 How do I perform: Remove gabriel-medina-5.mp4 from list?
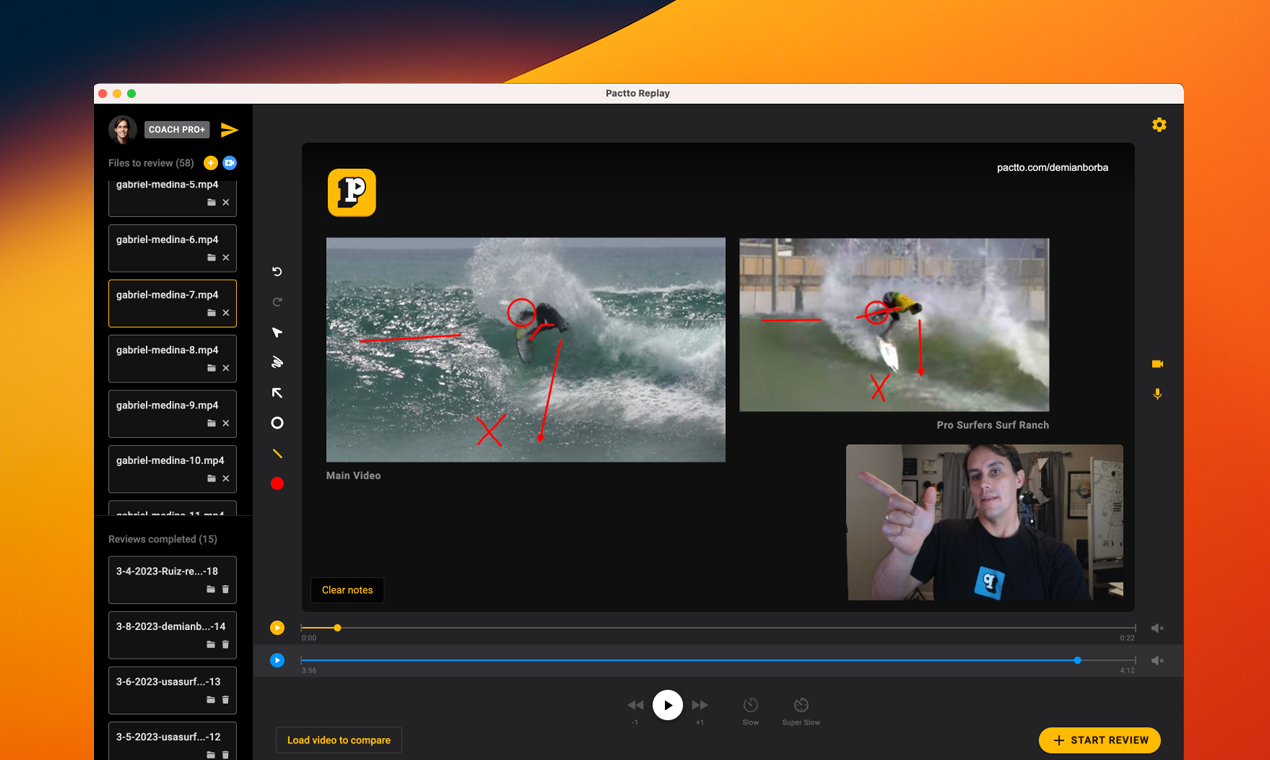[x=226, y=203]
